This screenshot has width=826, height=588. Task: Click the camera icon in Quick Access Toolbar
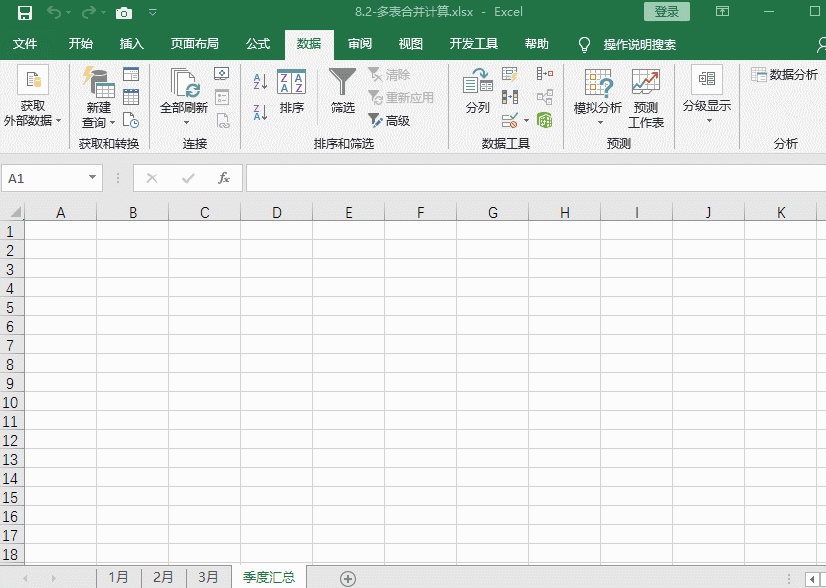pyautogui.click(x=123, y=11)
